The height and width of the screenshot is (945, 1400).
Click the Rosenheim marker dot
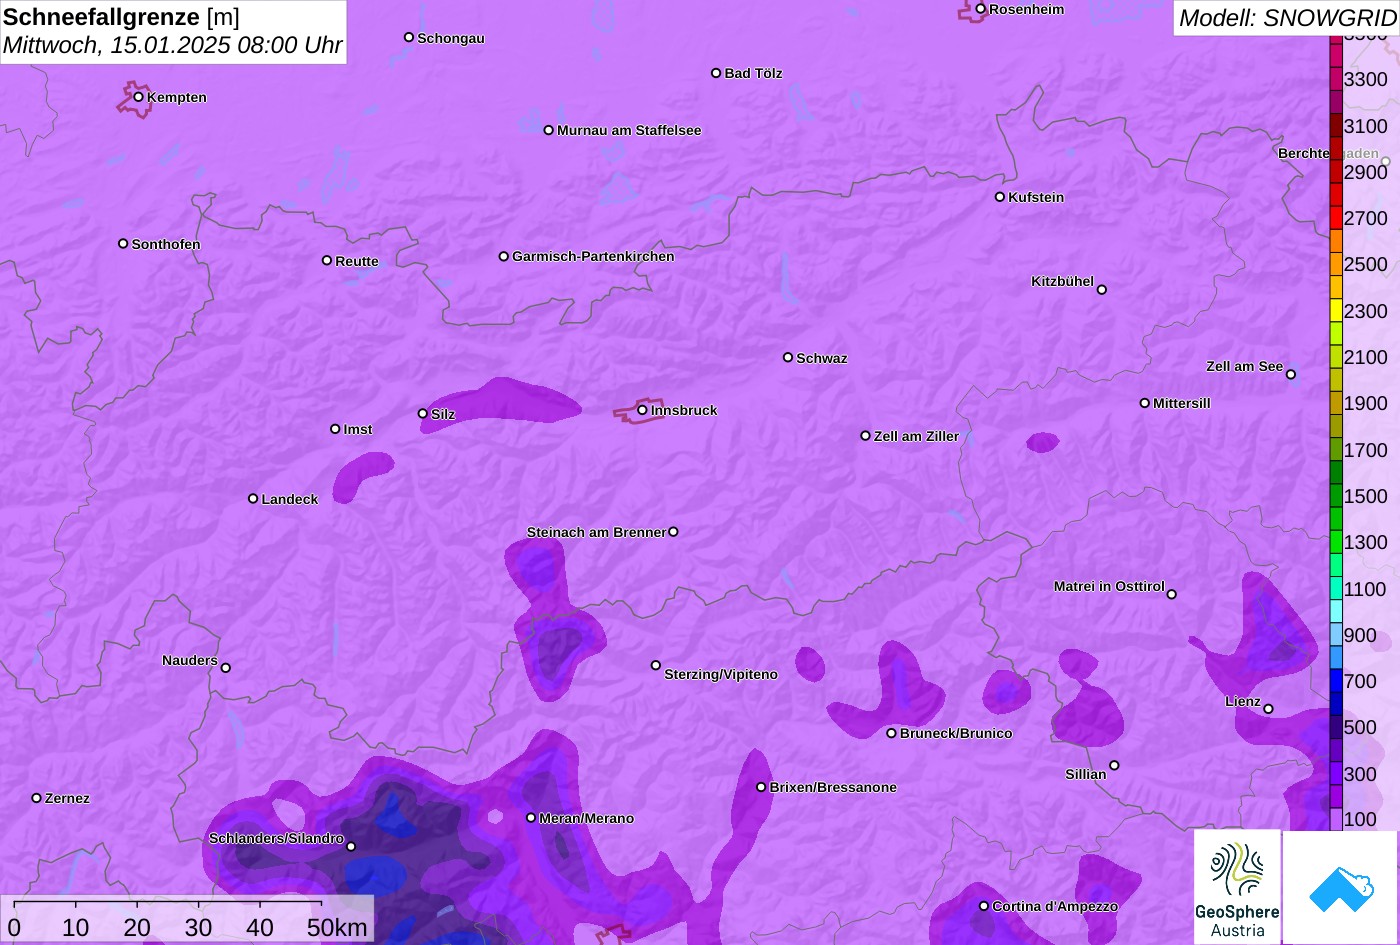(x=980, y=9)
